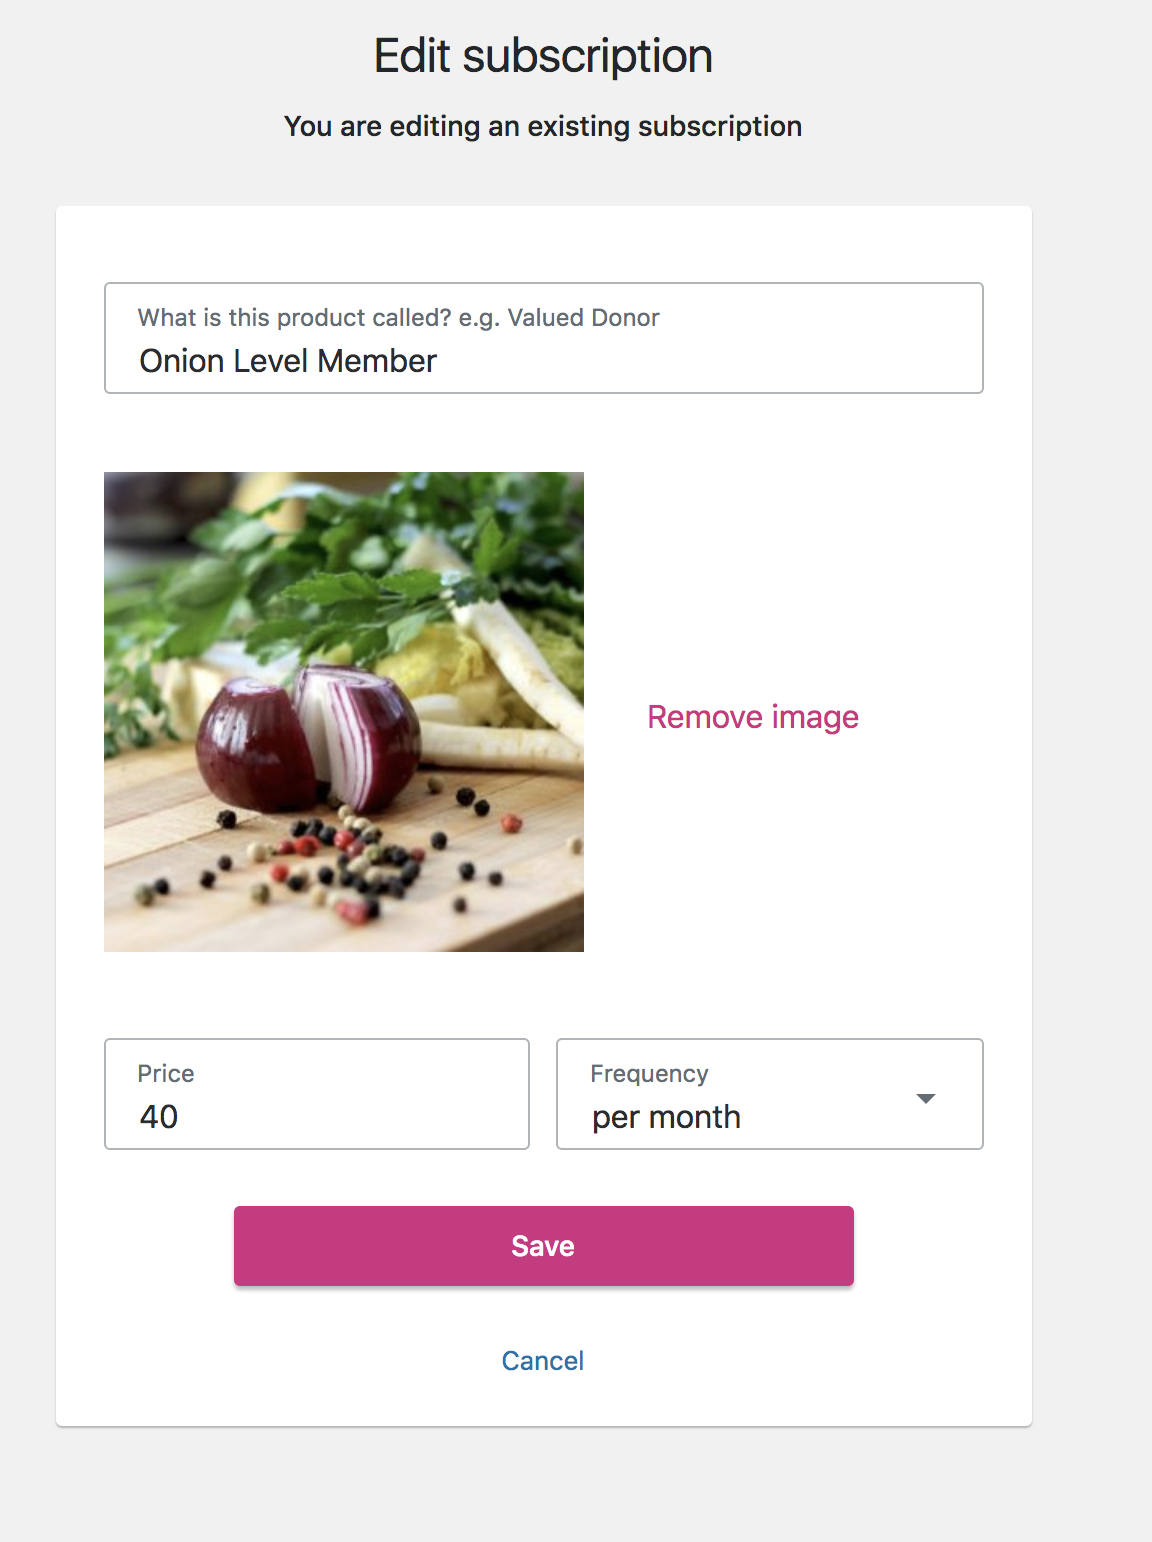1152x1542 pixels.
Task: Click the Frequency dropdown arrow icon
Action: tap(926, 1098)
